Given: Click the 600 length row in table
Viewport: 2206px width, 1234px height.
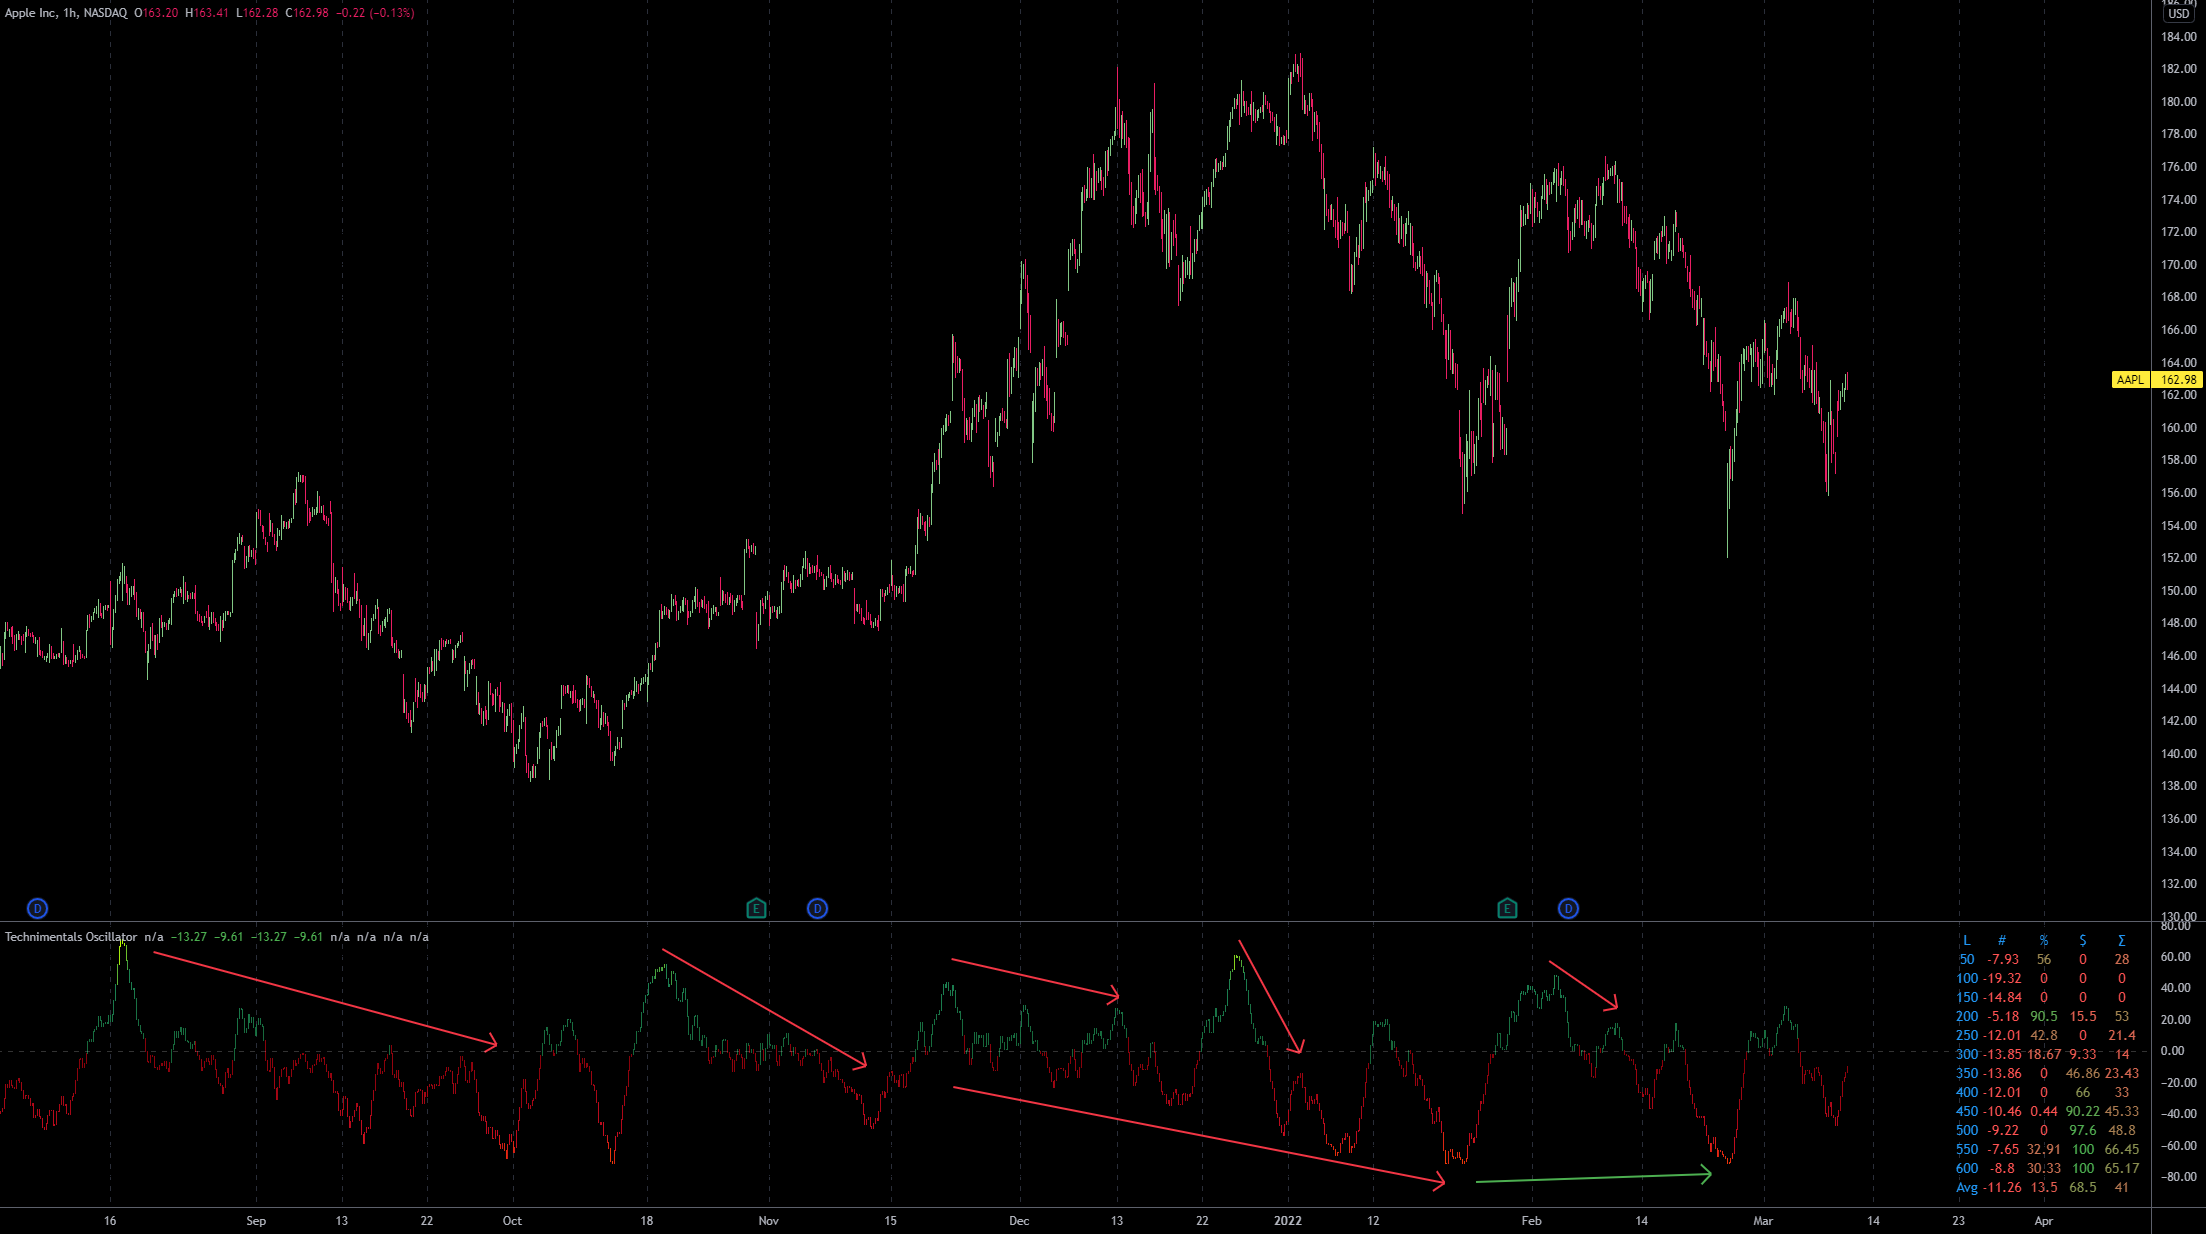Looking at the screenshot, I should (x=1967, y=1168).
